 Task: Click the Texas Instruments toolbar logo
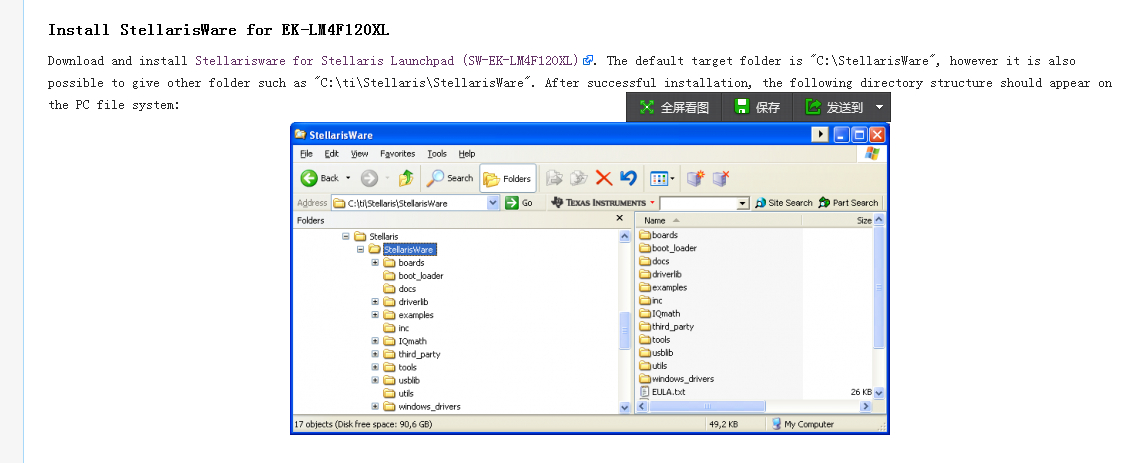pos(599,202)
